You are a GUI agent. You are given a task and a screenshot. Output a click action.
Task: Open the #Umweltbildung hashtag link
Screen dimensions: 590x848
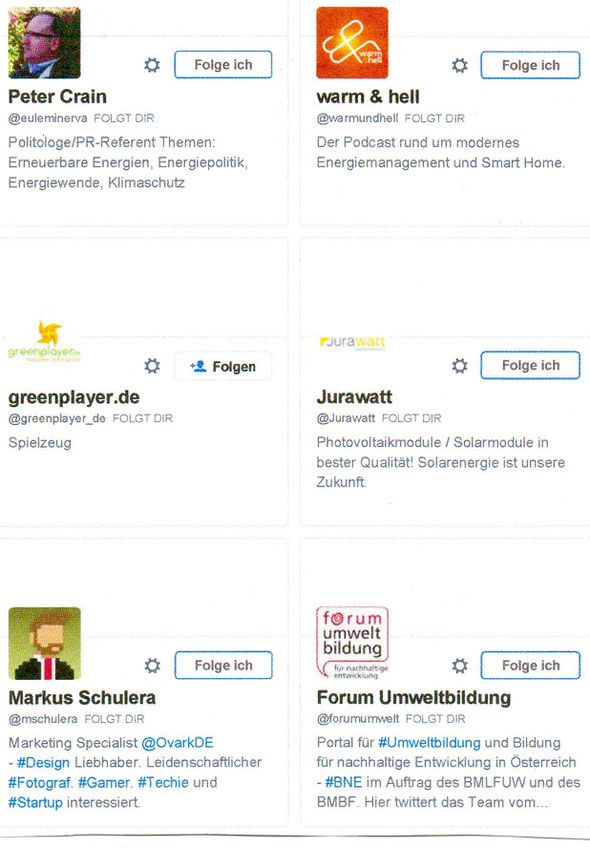[429, 743]
